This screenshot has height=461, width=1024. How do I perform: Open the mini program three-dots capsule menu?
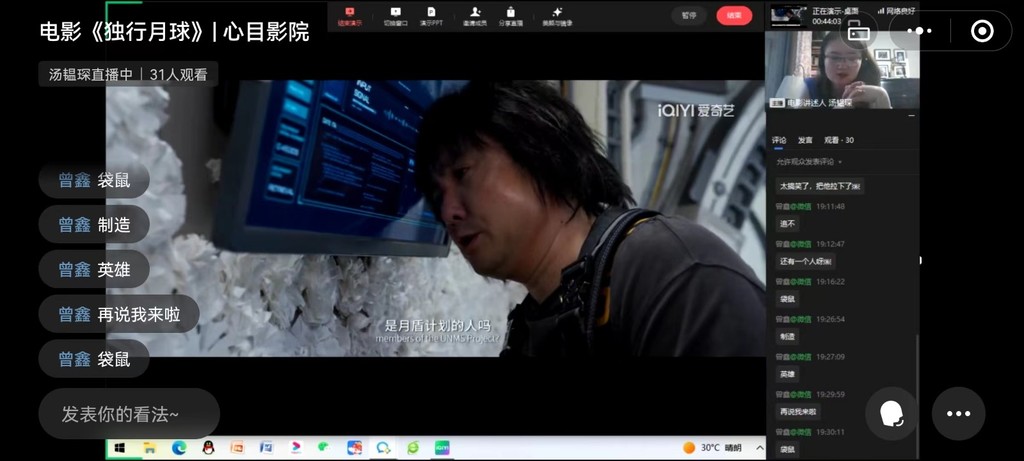920,31
